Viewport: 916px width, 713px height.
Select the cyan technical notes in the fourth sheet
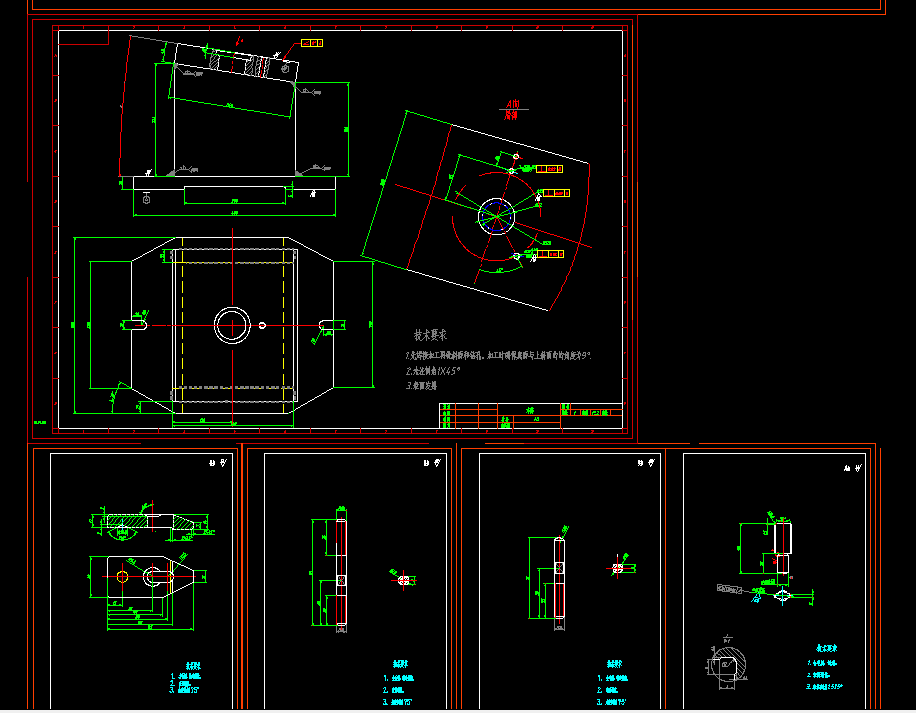(x=825, y=669)
